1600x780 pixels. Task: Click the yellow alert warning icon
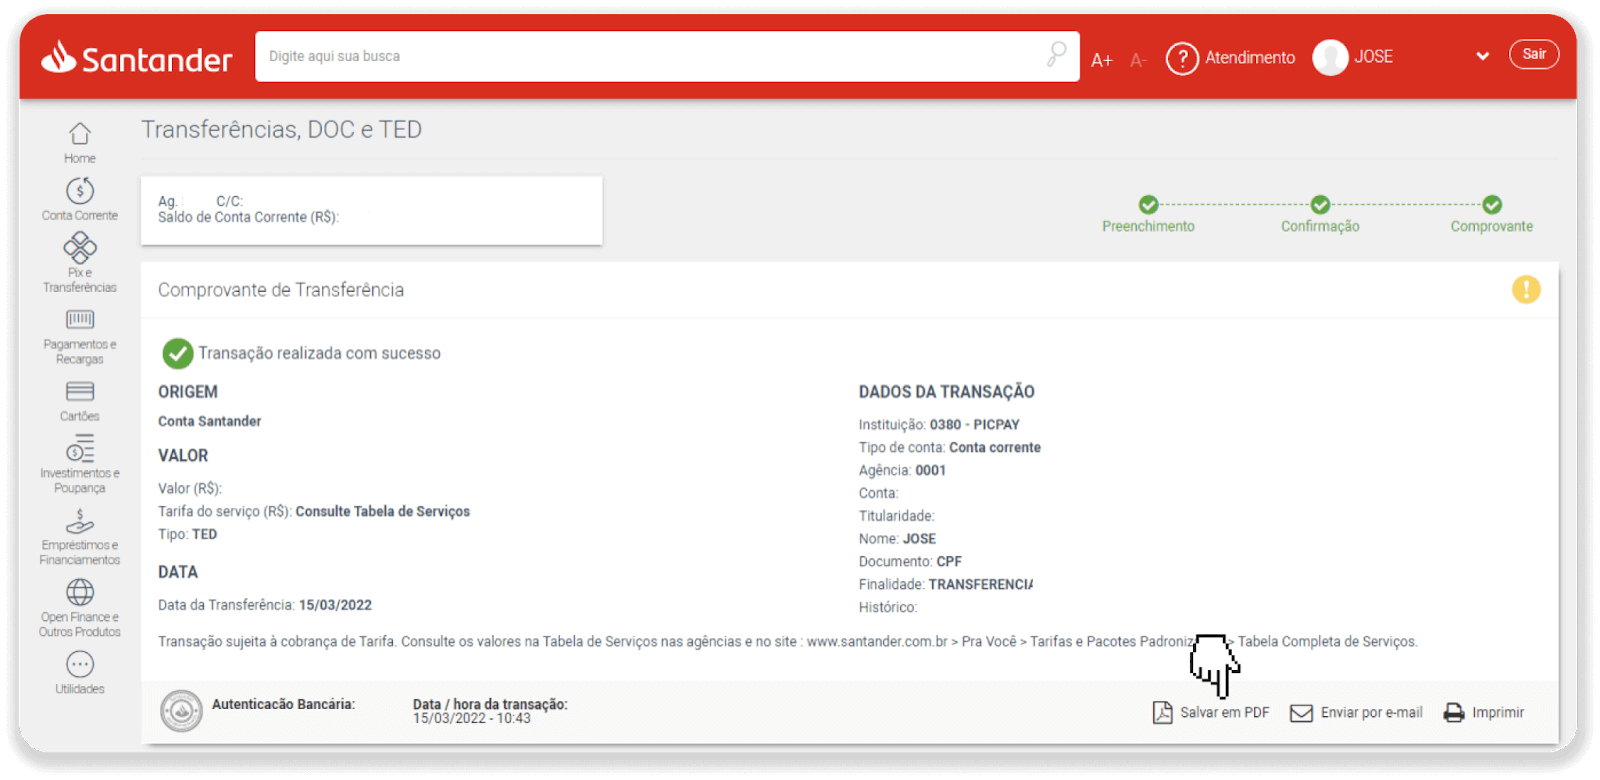tap(1525, 290)
